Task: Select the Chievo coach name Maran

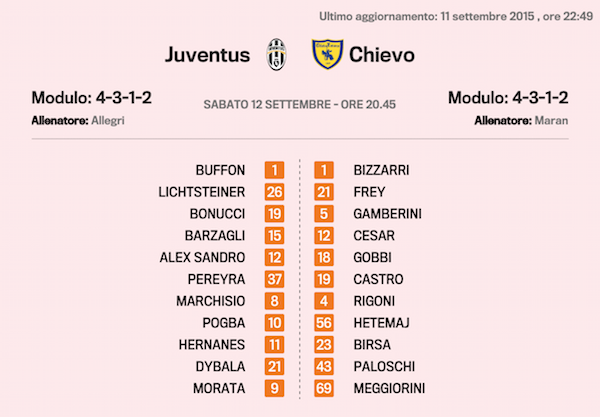Action: coord(552,120)
